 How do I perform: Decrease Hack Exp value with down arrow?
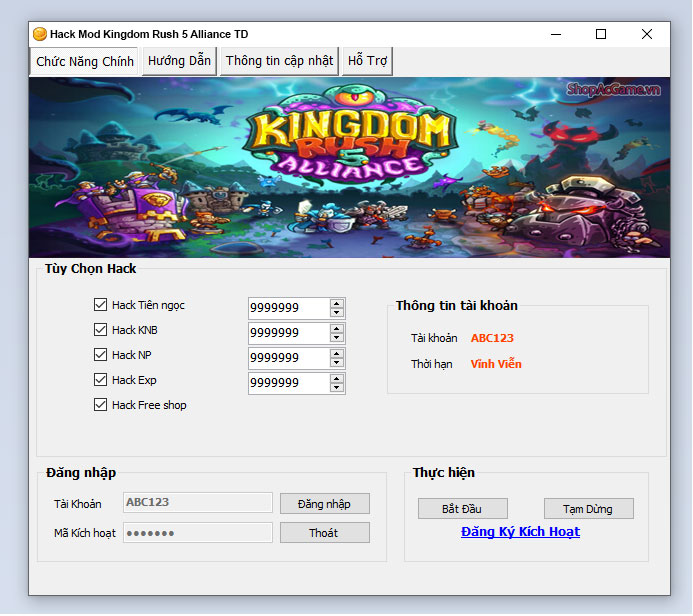(x=337, y=388)
